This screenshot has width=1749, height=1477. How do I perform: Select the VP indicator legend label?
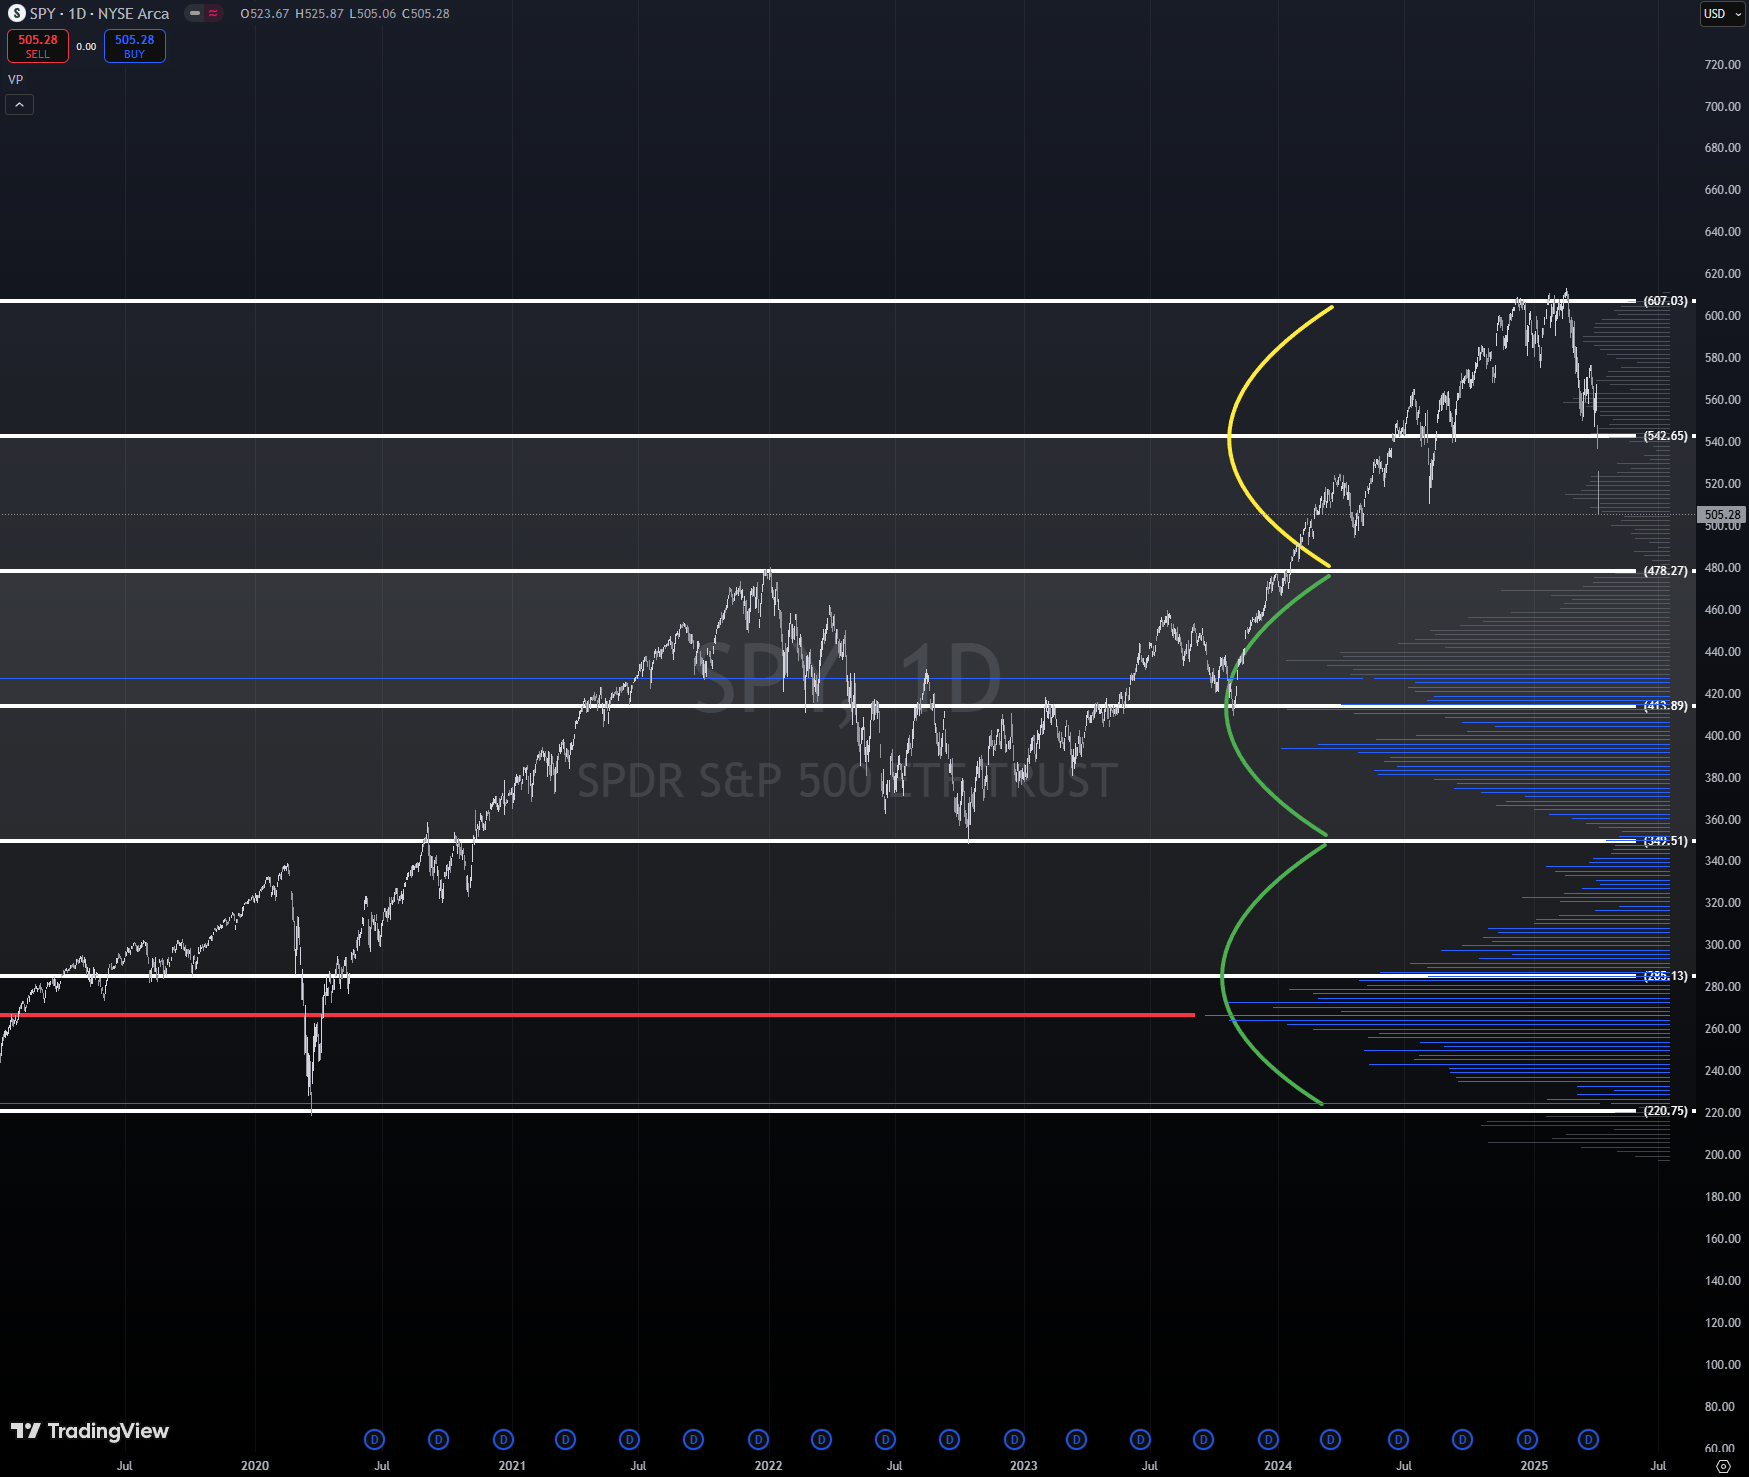pyautogui.click(x=15, y=80)
